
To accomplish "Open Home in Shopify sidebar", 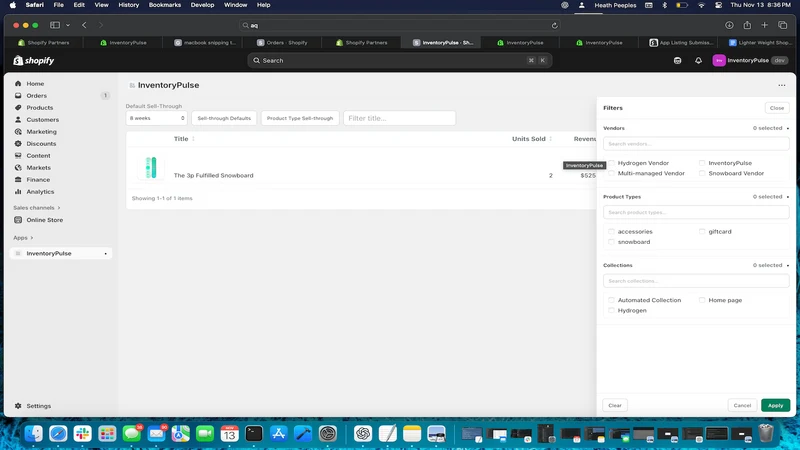I will coord(35,84).
